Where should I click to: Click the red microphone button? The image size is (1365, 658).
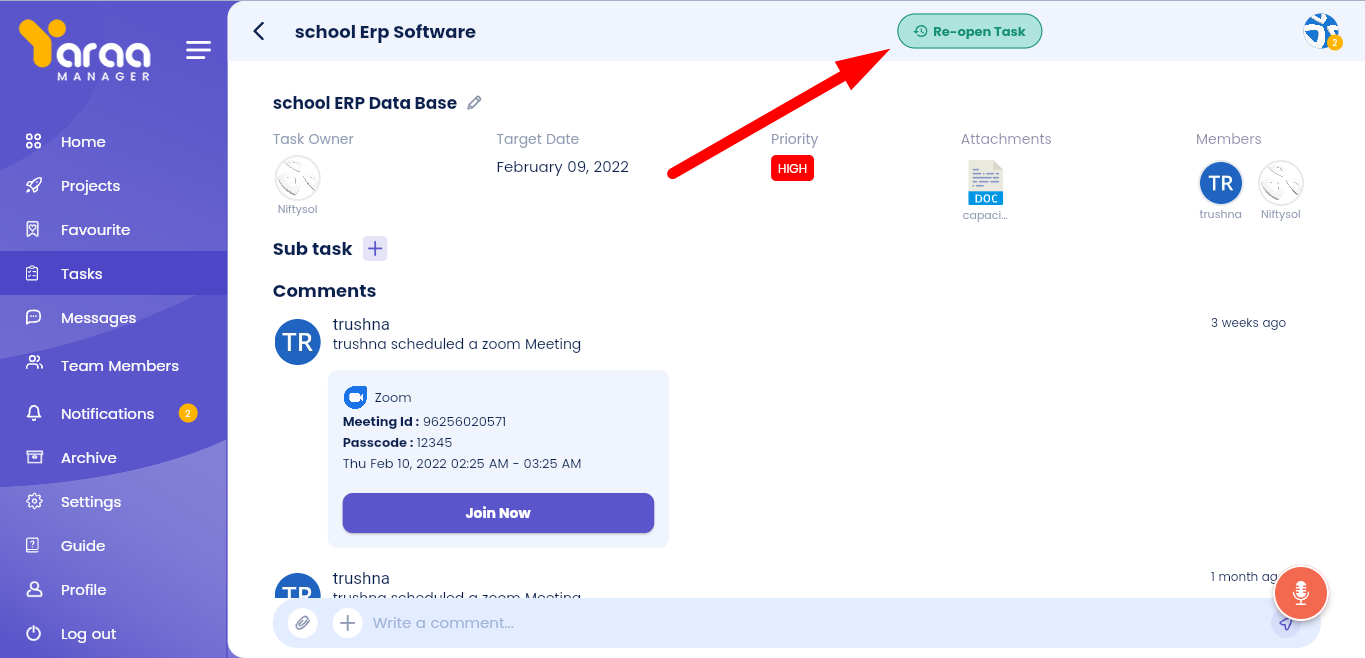tap(1300, 593)
